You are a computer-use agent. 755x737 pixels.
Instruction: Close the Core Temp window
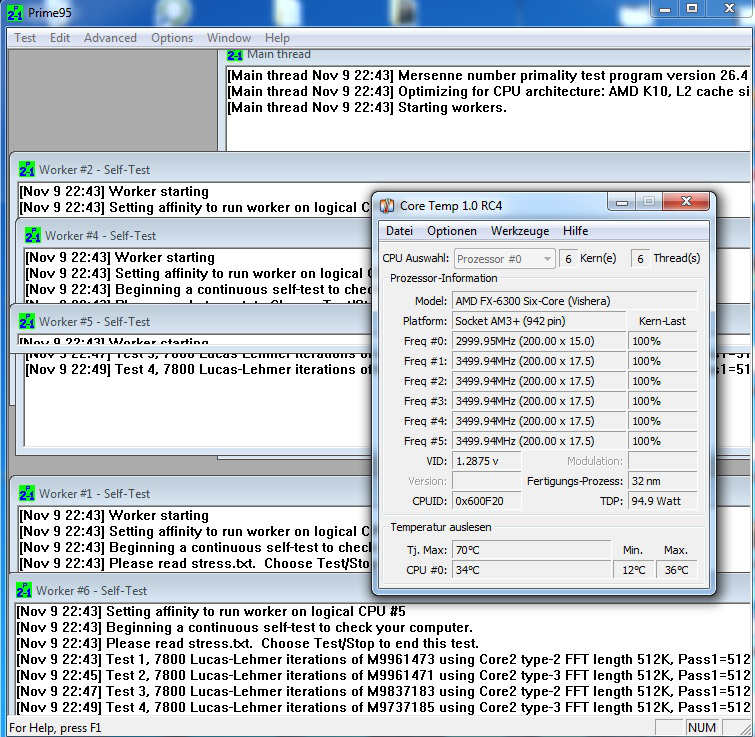coord(687,202)
